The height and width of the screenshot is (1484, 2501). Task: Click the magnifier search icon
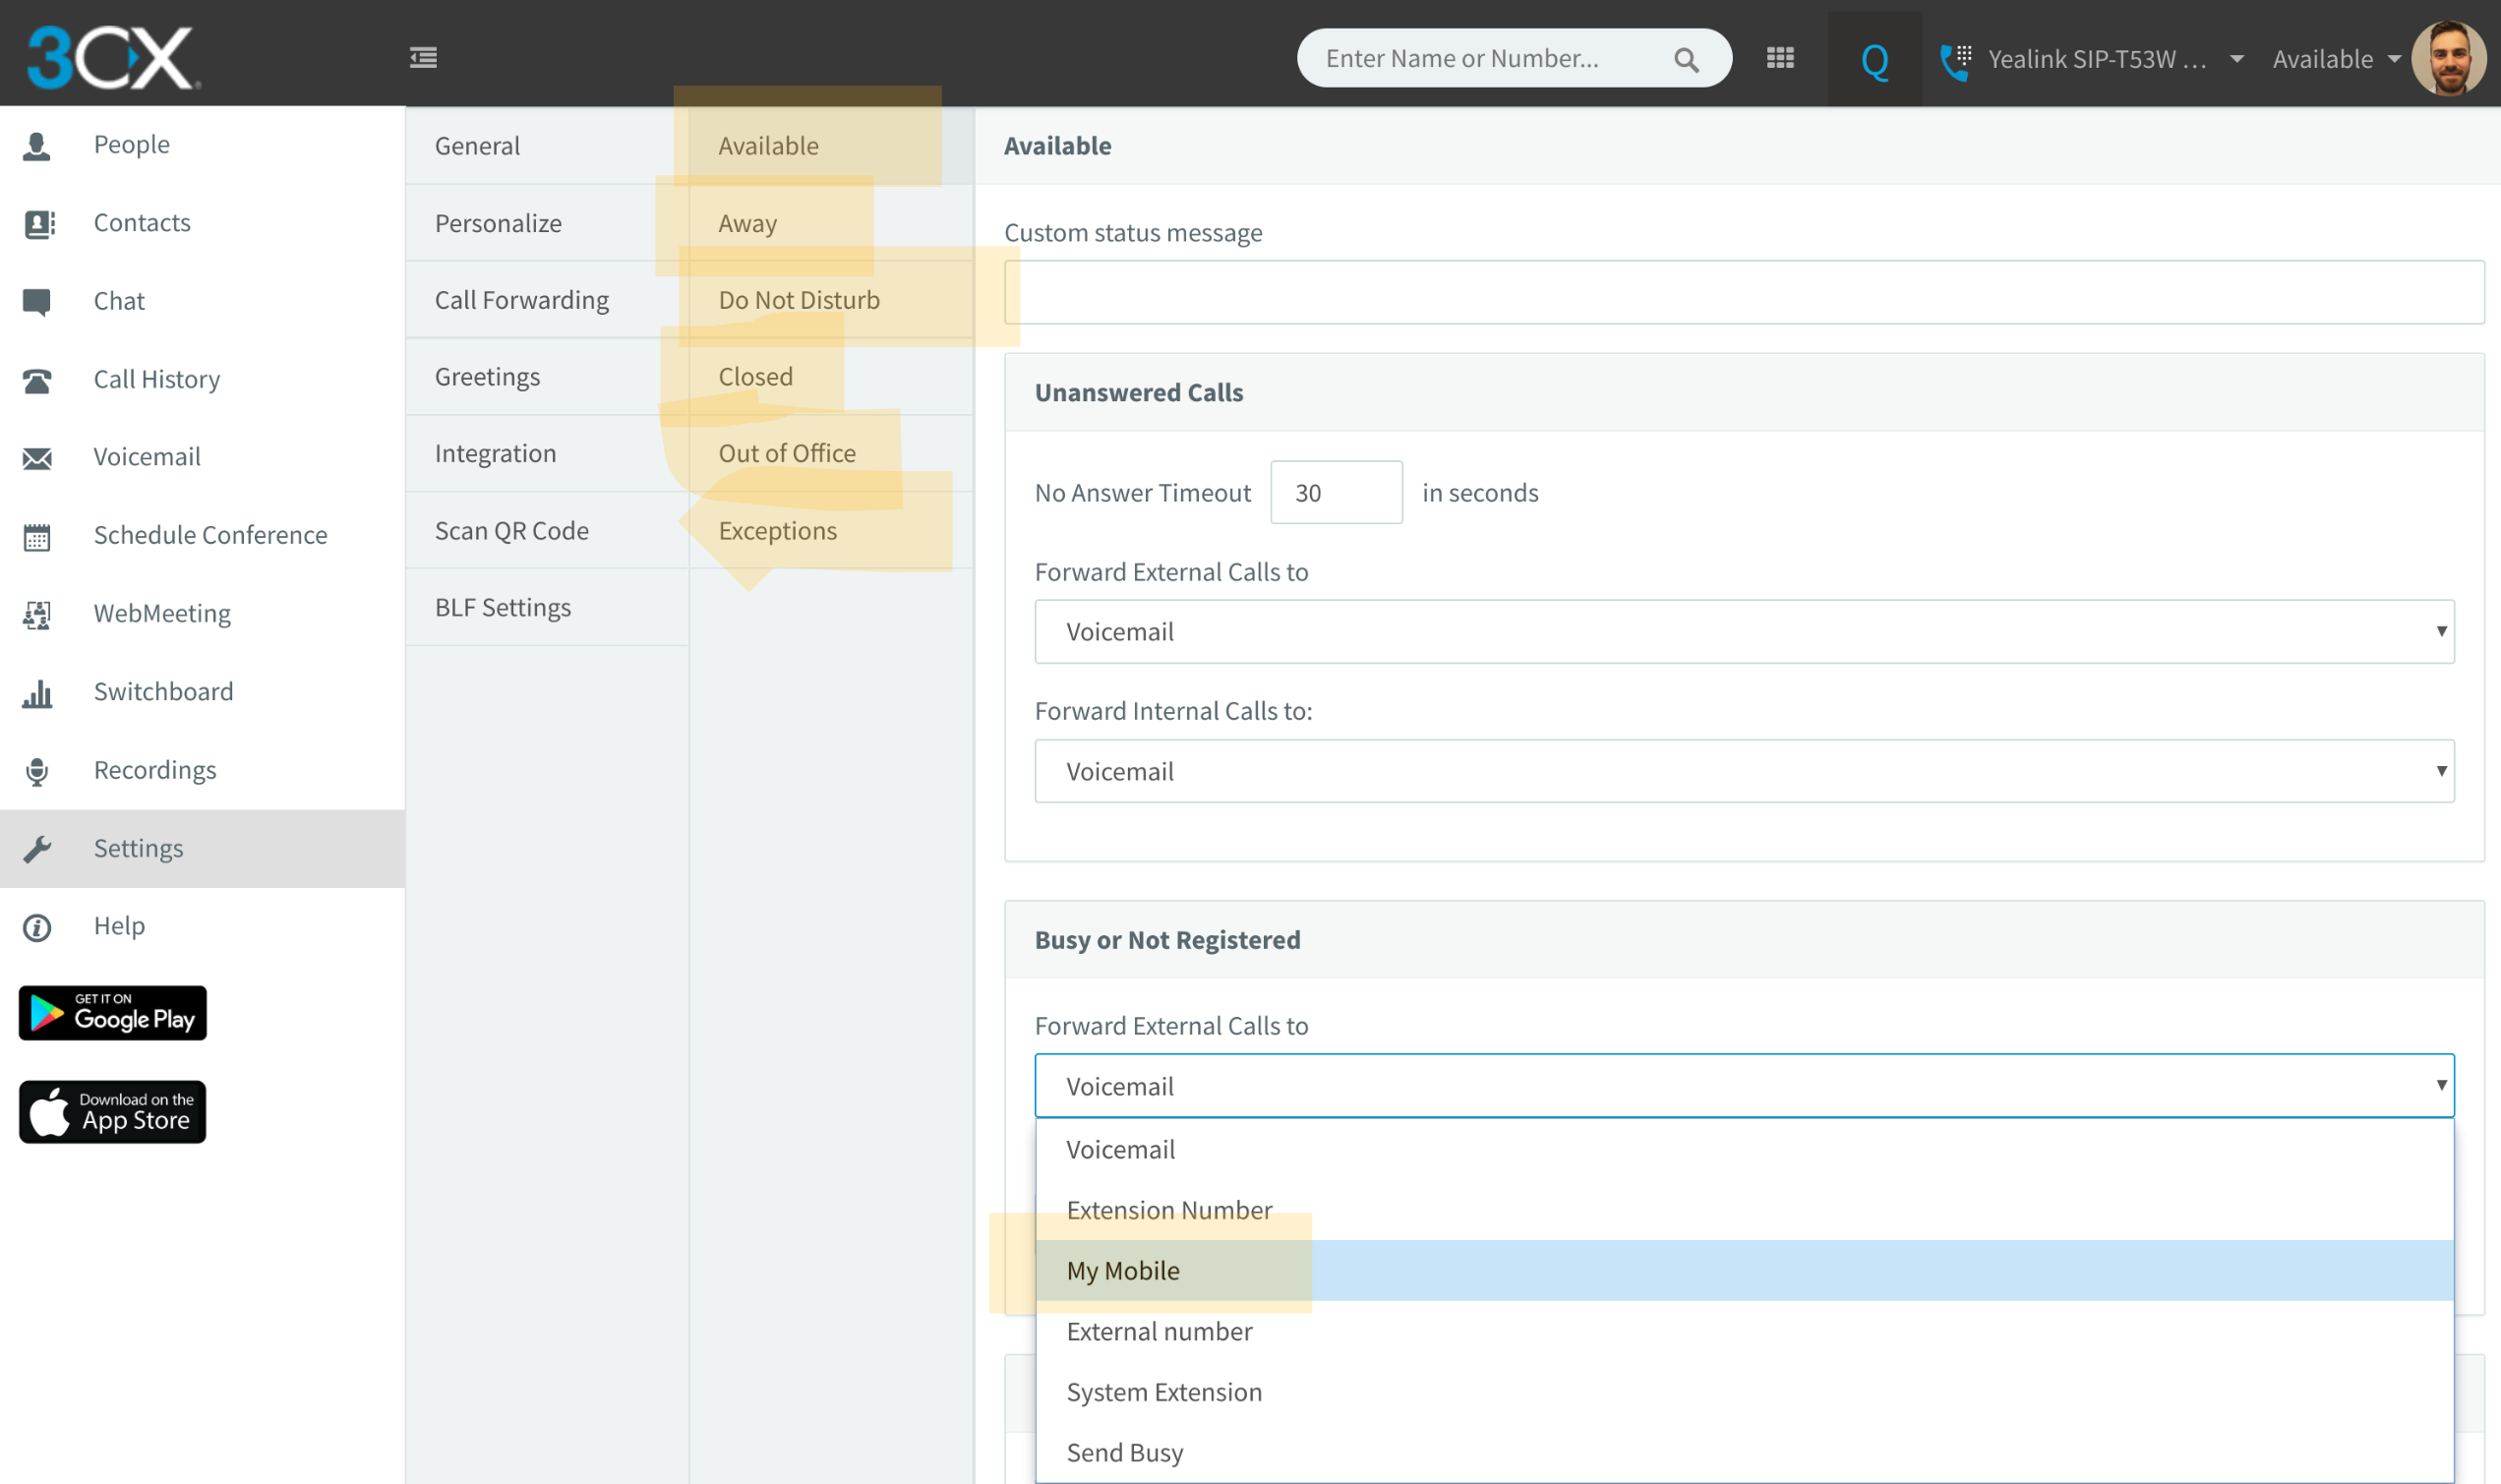[x=1686, y=60]
